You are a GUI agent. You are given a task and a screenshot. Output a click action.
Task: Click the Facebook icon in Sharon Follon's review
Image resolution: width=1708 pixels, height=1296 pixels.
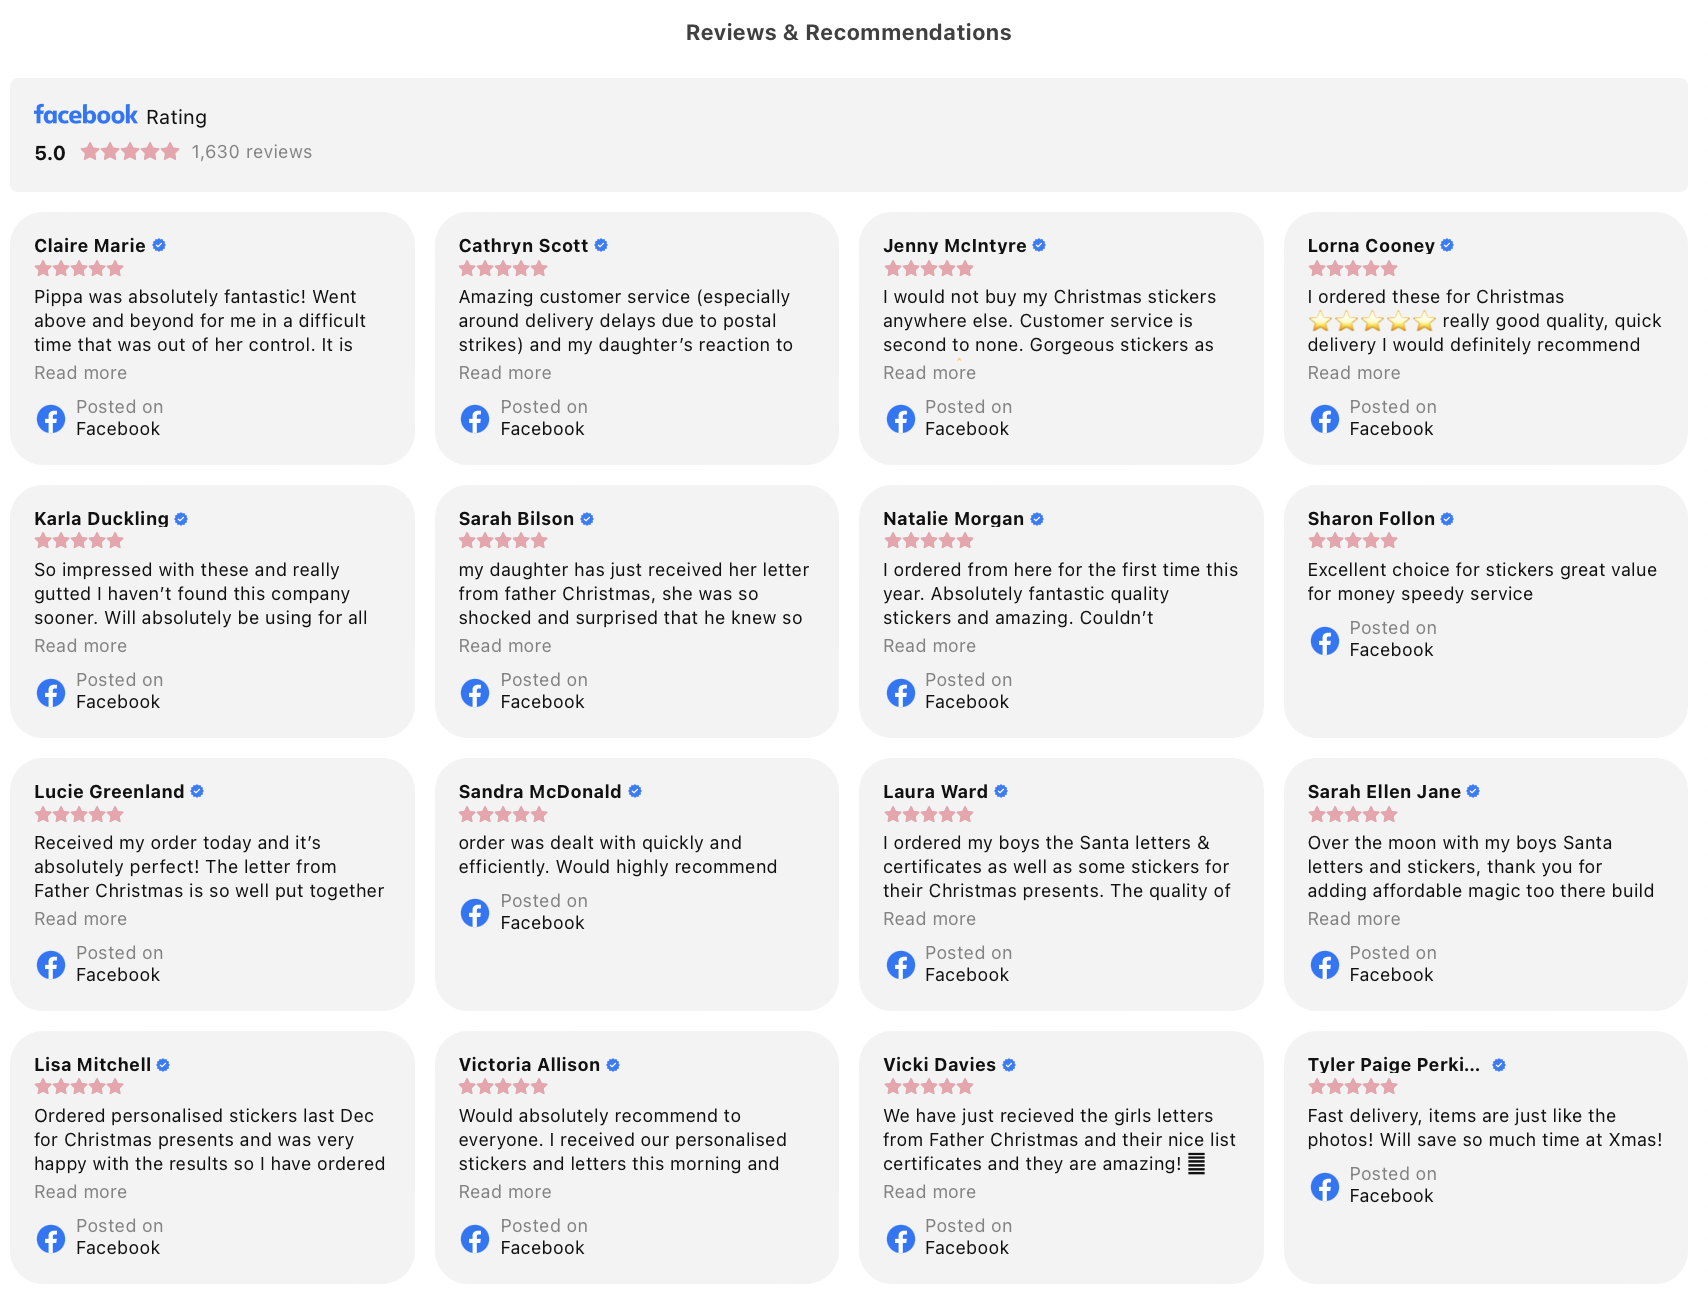(1324, 640)
